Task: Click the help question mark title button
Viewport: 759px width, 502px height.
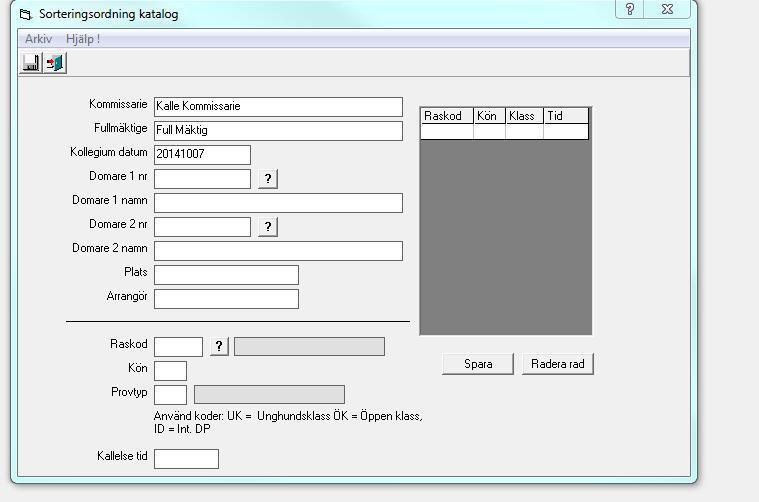Action: (629, 9)
